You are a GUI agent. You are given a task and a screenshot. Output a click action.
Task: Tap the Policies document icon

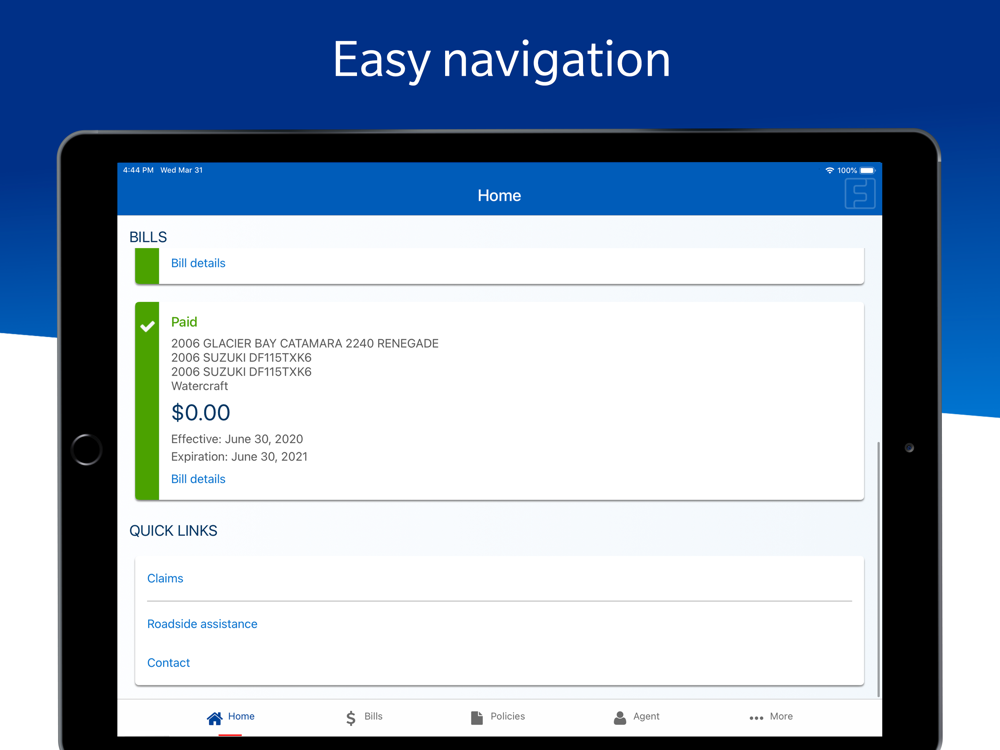pyautogui.click(x=476, y=717)
